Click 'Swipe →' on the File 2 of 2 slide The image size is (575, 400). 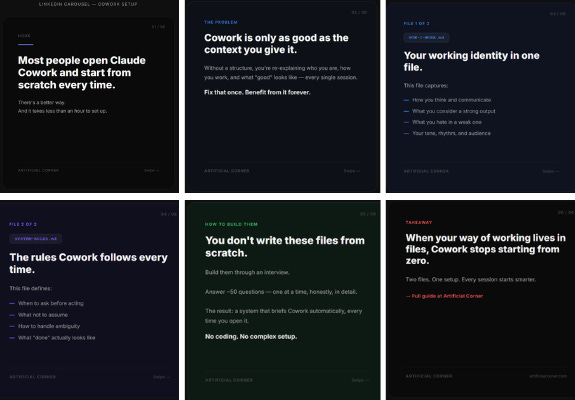[x=161, y=377]
